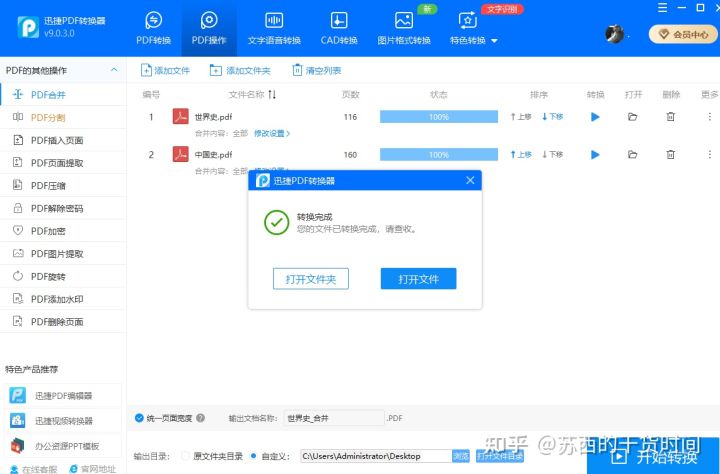
Task: Select PDF解除密码 in the sidebar
Action: [x=63, y=208]
